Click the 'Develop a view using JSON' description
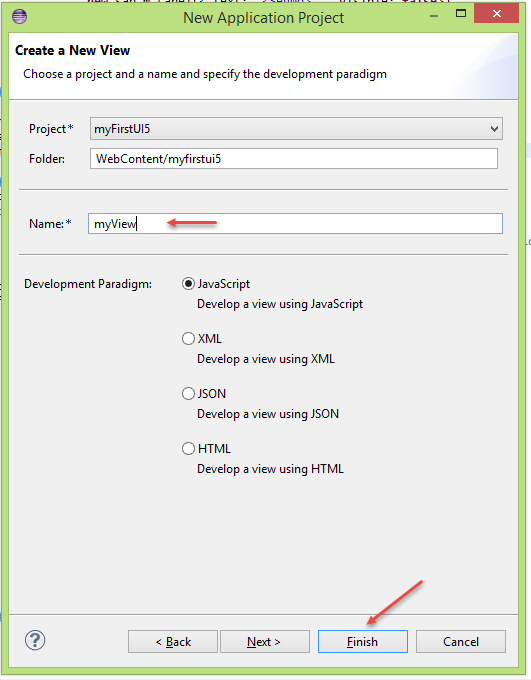531x680 pixels. pyautogui.click(x=268, y=414)
